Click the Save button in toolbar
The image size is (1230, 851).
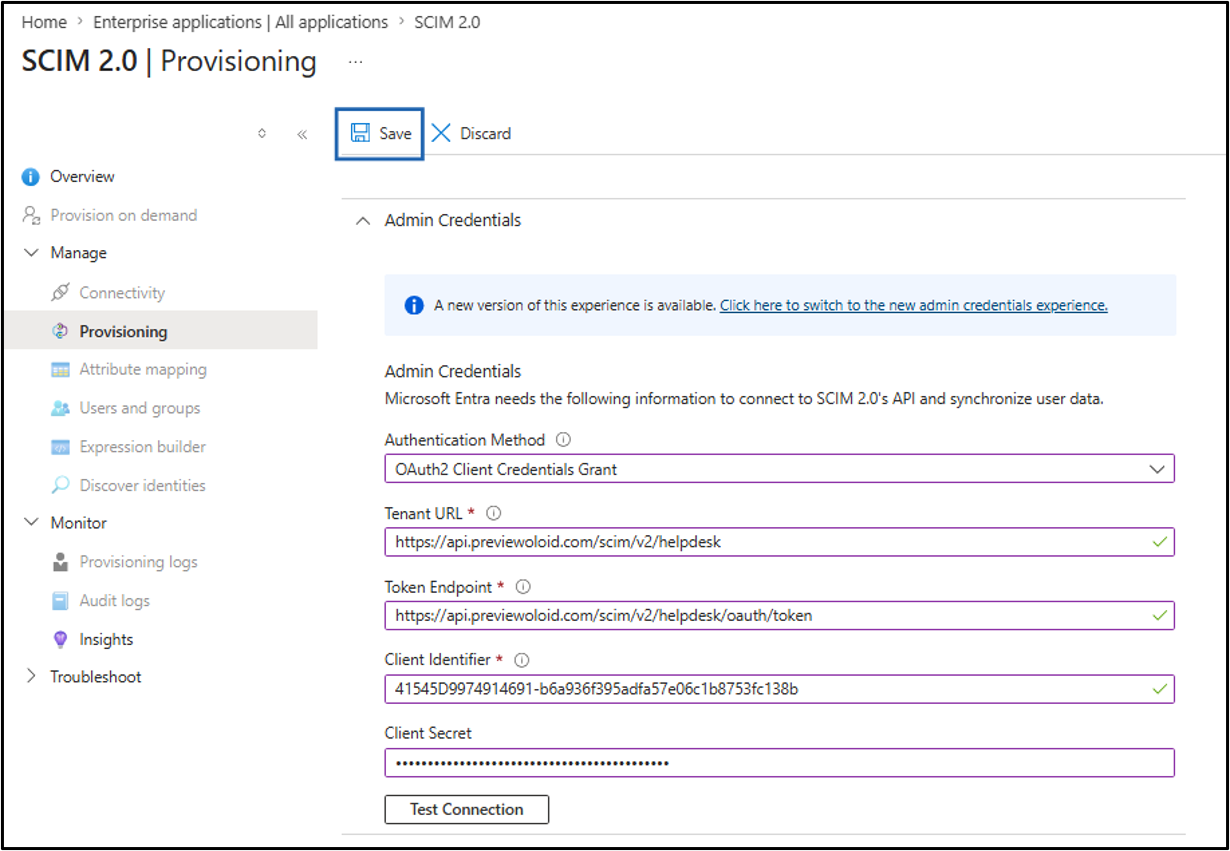pos(380,134)
